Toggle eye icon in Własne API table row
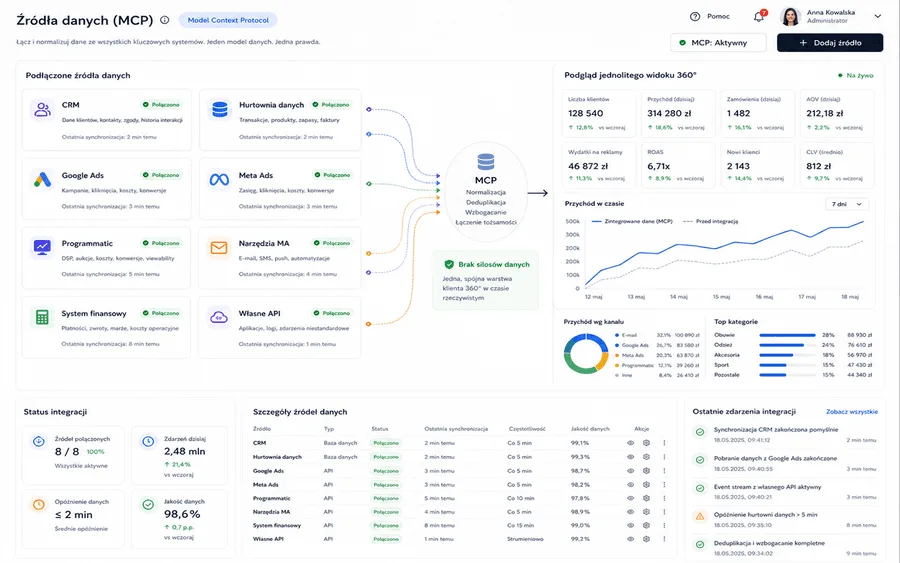 [630, 539]
